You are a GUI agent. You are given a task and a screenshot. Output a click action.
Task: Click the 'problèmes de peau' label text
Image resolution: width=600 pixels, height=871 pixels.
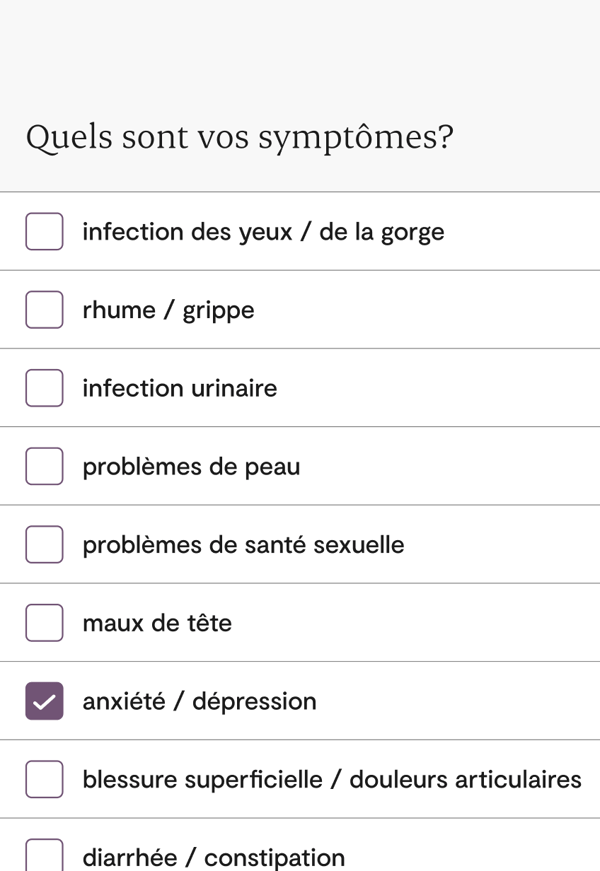click(191, 466)
